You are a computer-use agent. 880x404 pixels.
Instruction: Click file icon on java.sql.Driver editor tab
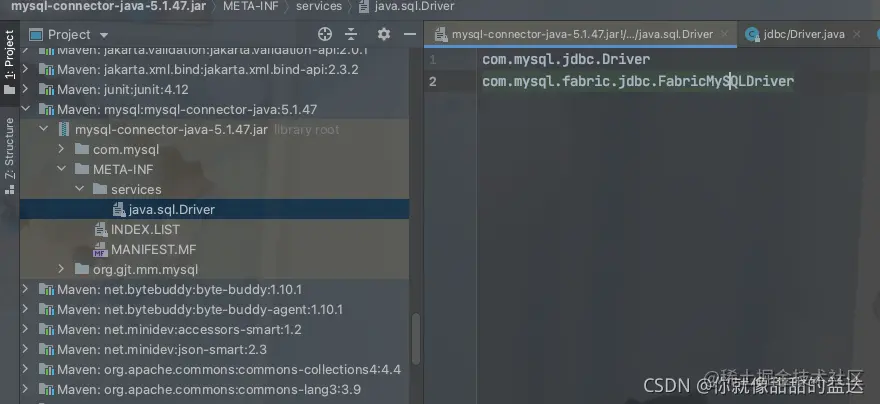tap(441, 34)
